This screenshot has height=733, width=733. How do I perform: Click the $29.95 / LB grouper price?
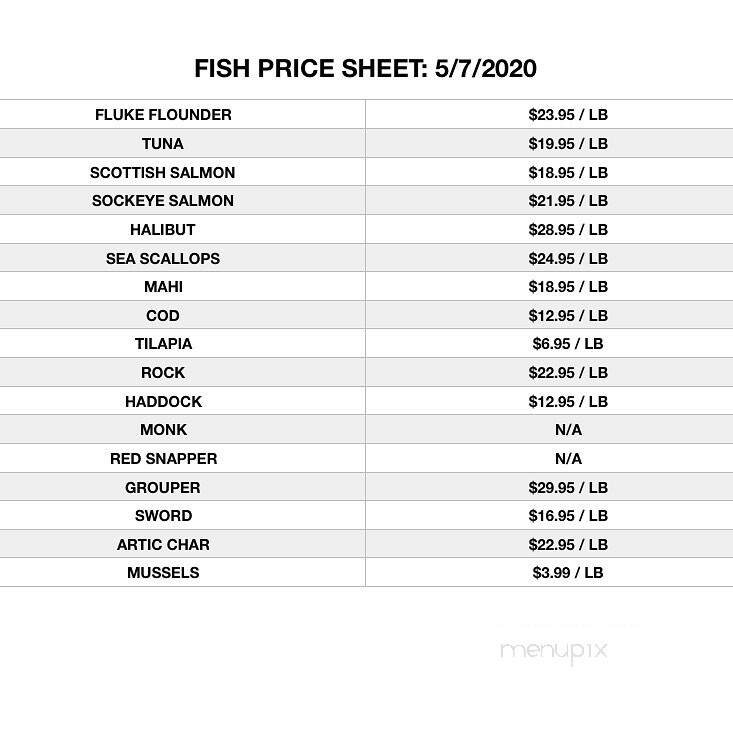pyautogui.click(x=568, y=488)
